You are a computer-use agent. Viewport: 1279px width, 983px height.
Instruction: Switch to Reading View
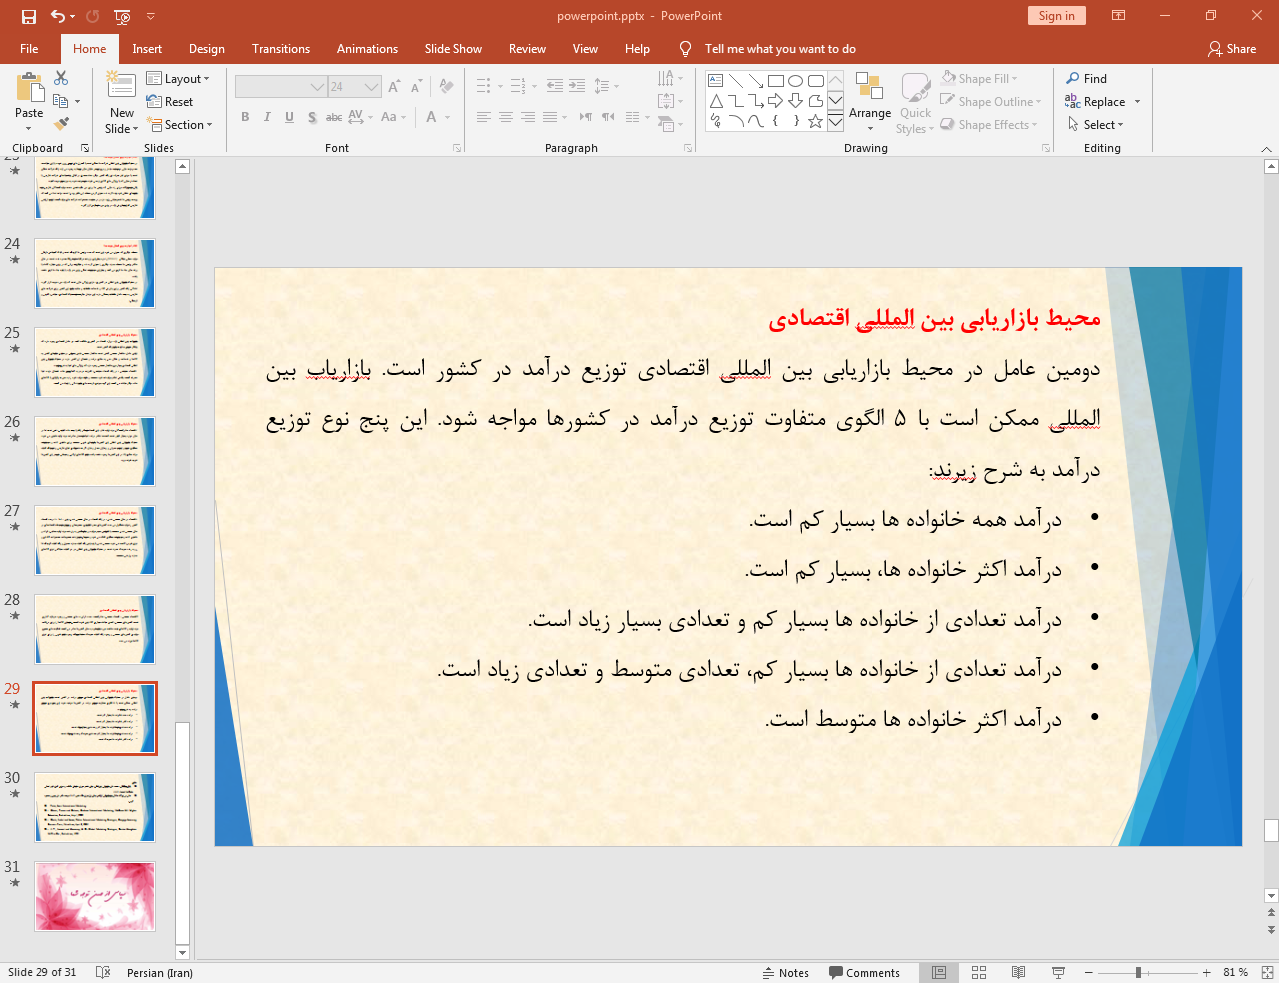click(1018, 972)
